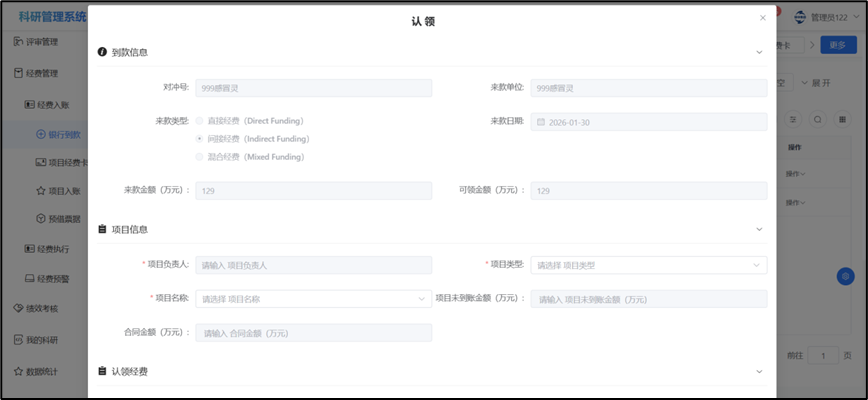Click the blue floating round button at right edge
Screen dimensions: 868x400
(x=845, y=276)
